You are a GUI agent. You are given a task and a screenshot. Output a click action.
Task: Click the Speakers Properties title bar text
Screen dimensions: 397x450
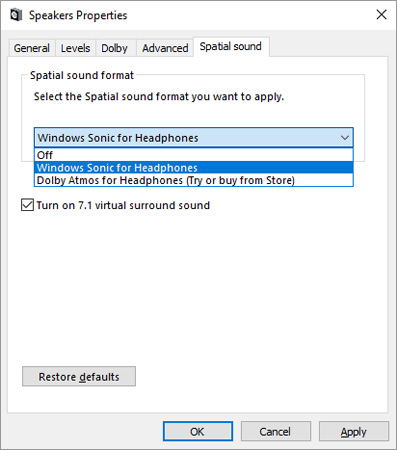click(x=78, y=15)
